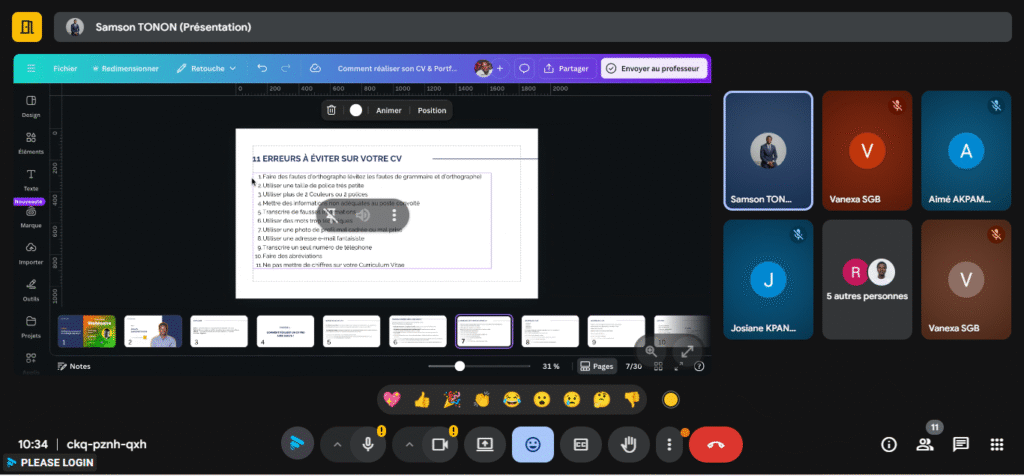Click the trash icon above the slide
Screen dimensions: 1024x476
click(332, 110)
